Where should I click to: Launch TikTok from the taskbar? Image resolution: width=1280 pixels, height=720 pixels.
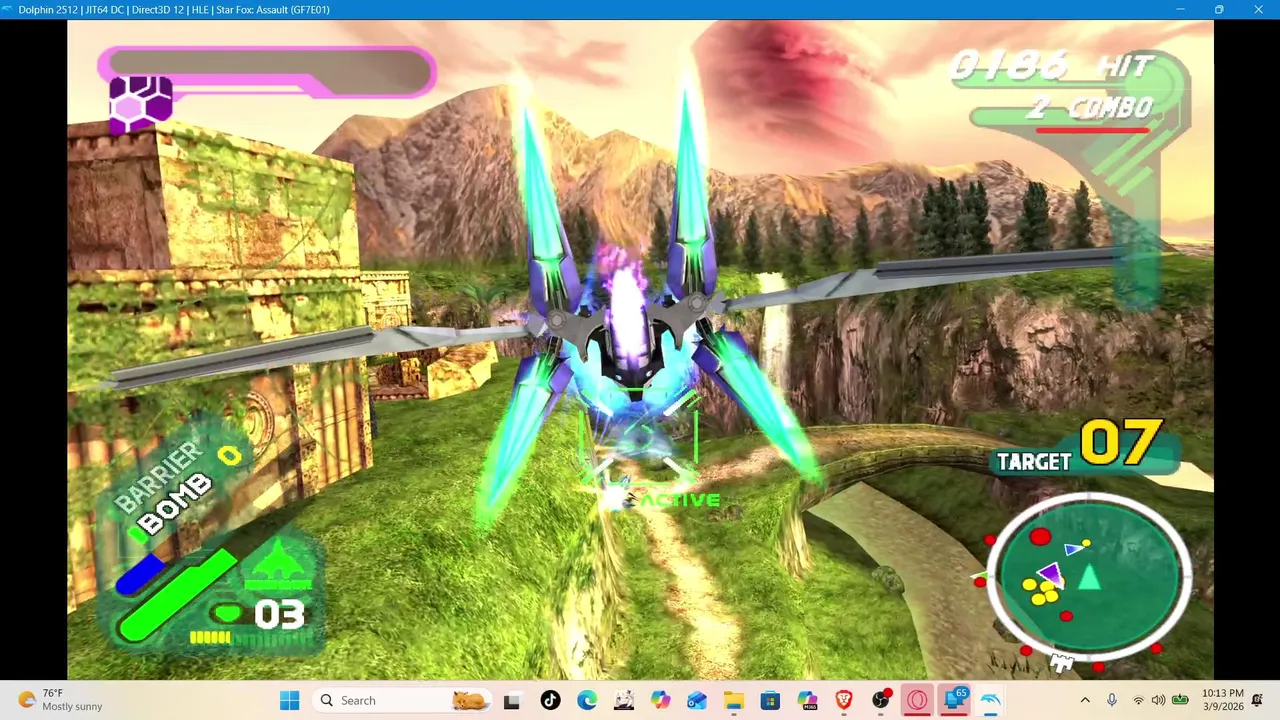coord(550,700)
